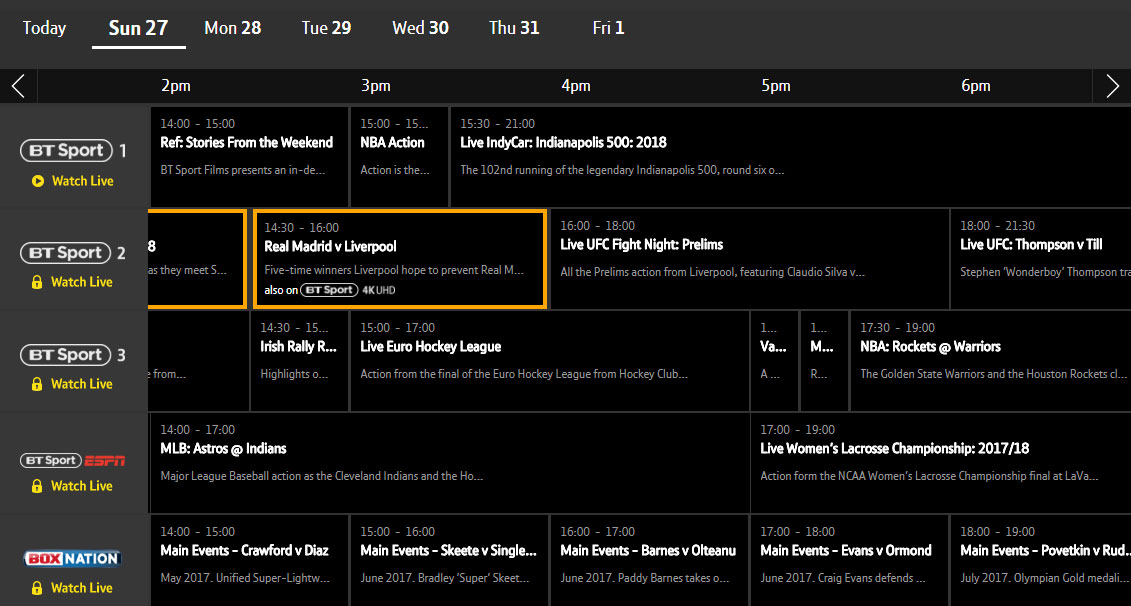Switch to the Today tab
This screenshot has width=1131, height=606.
click(x=44, y=28)
